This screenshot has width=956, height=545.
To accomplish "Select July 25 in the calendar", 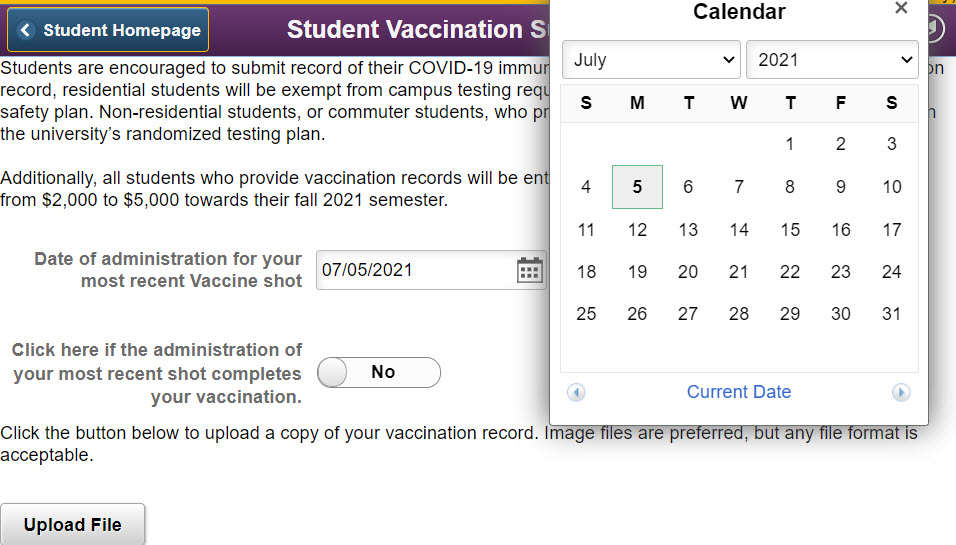I will (586, 314).
